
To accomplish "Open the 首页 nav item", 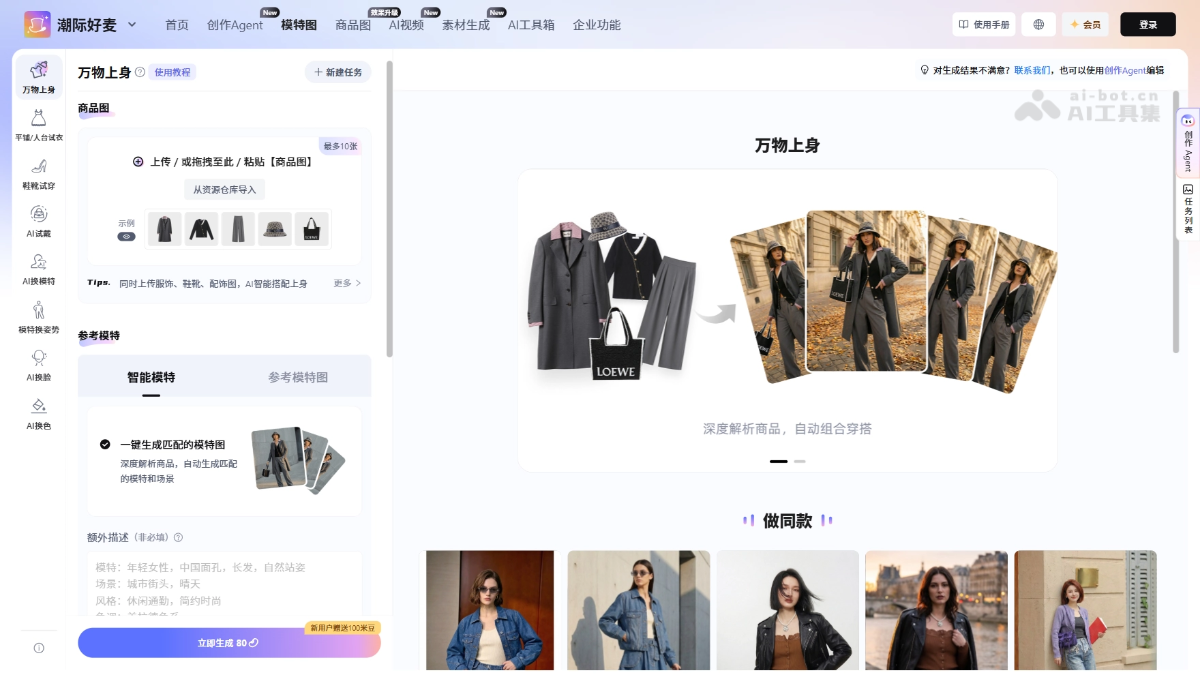I will pyautogui.click(x=177, y=25).
